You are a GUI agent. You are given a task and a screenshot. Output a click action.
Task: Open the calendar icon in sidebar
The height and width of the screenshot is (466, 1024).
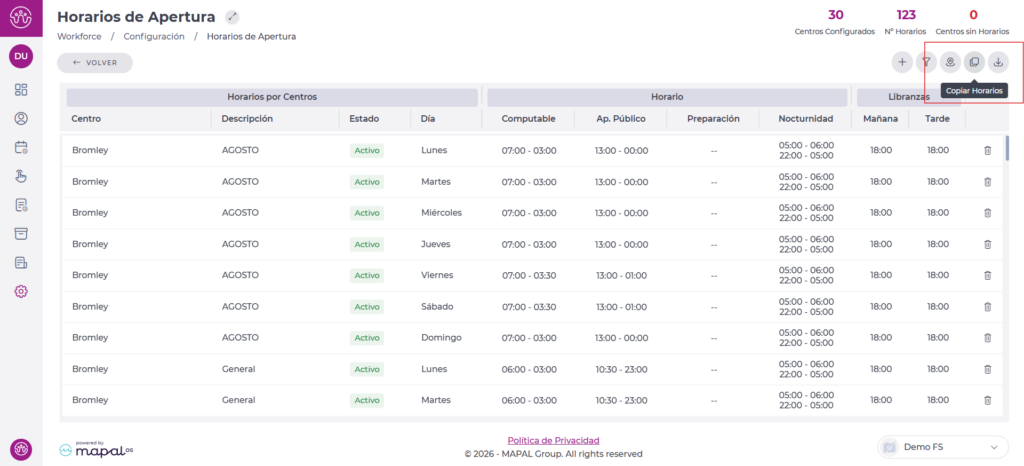pyautogui.click(x=21, y=147)
